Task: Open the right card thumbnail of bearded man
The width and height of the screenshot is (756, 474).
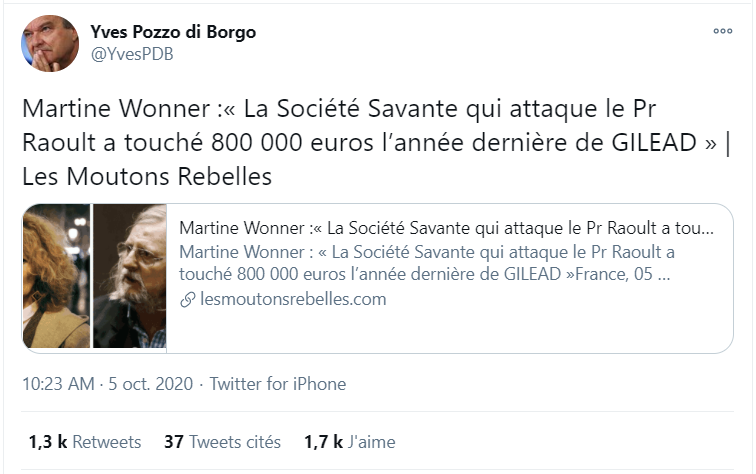Action: pos(130,276)
